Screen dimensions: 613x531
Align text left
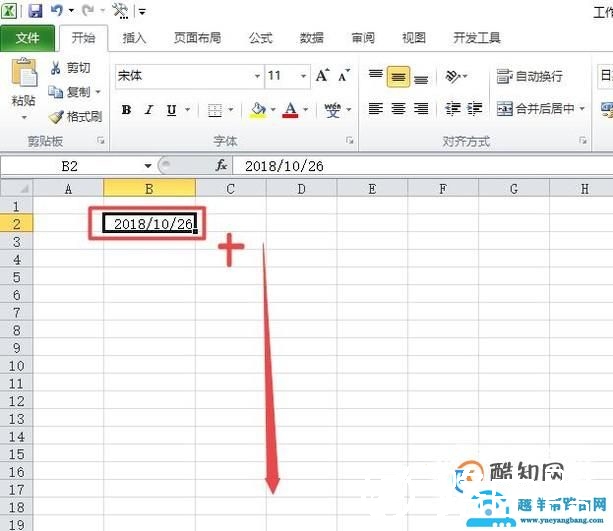pyautogui.click(x=375, y=108)
